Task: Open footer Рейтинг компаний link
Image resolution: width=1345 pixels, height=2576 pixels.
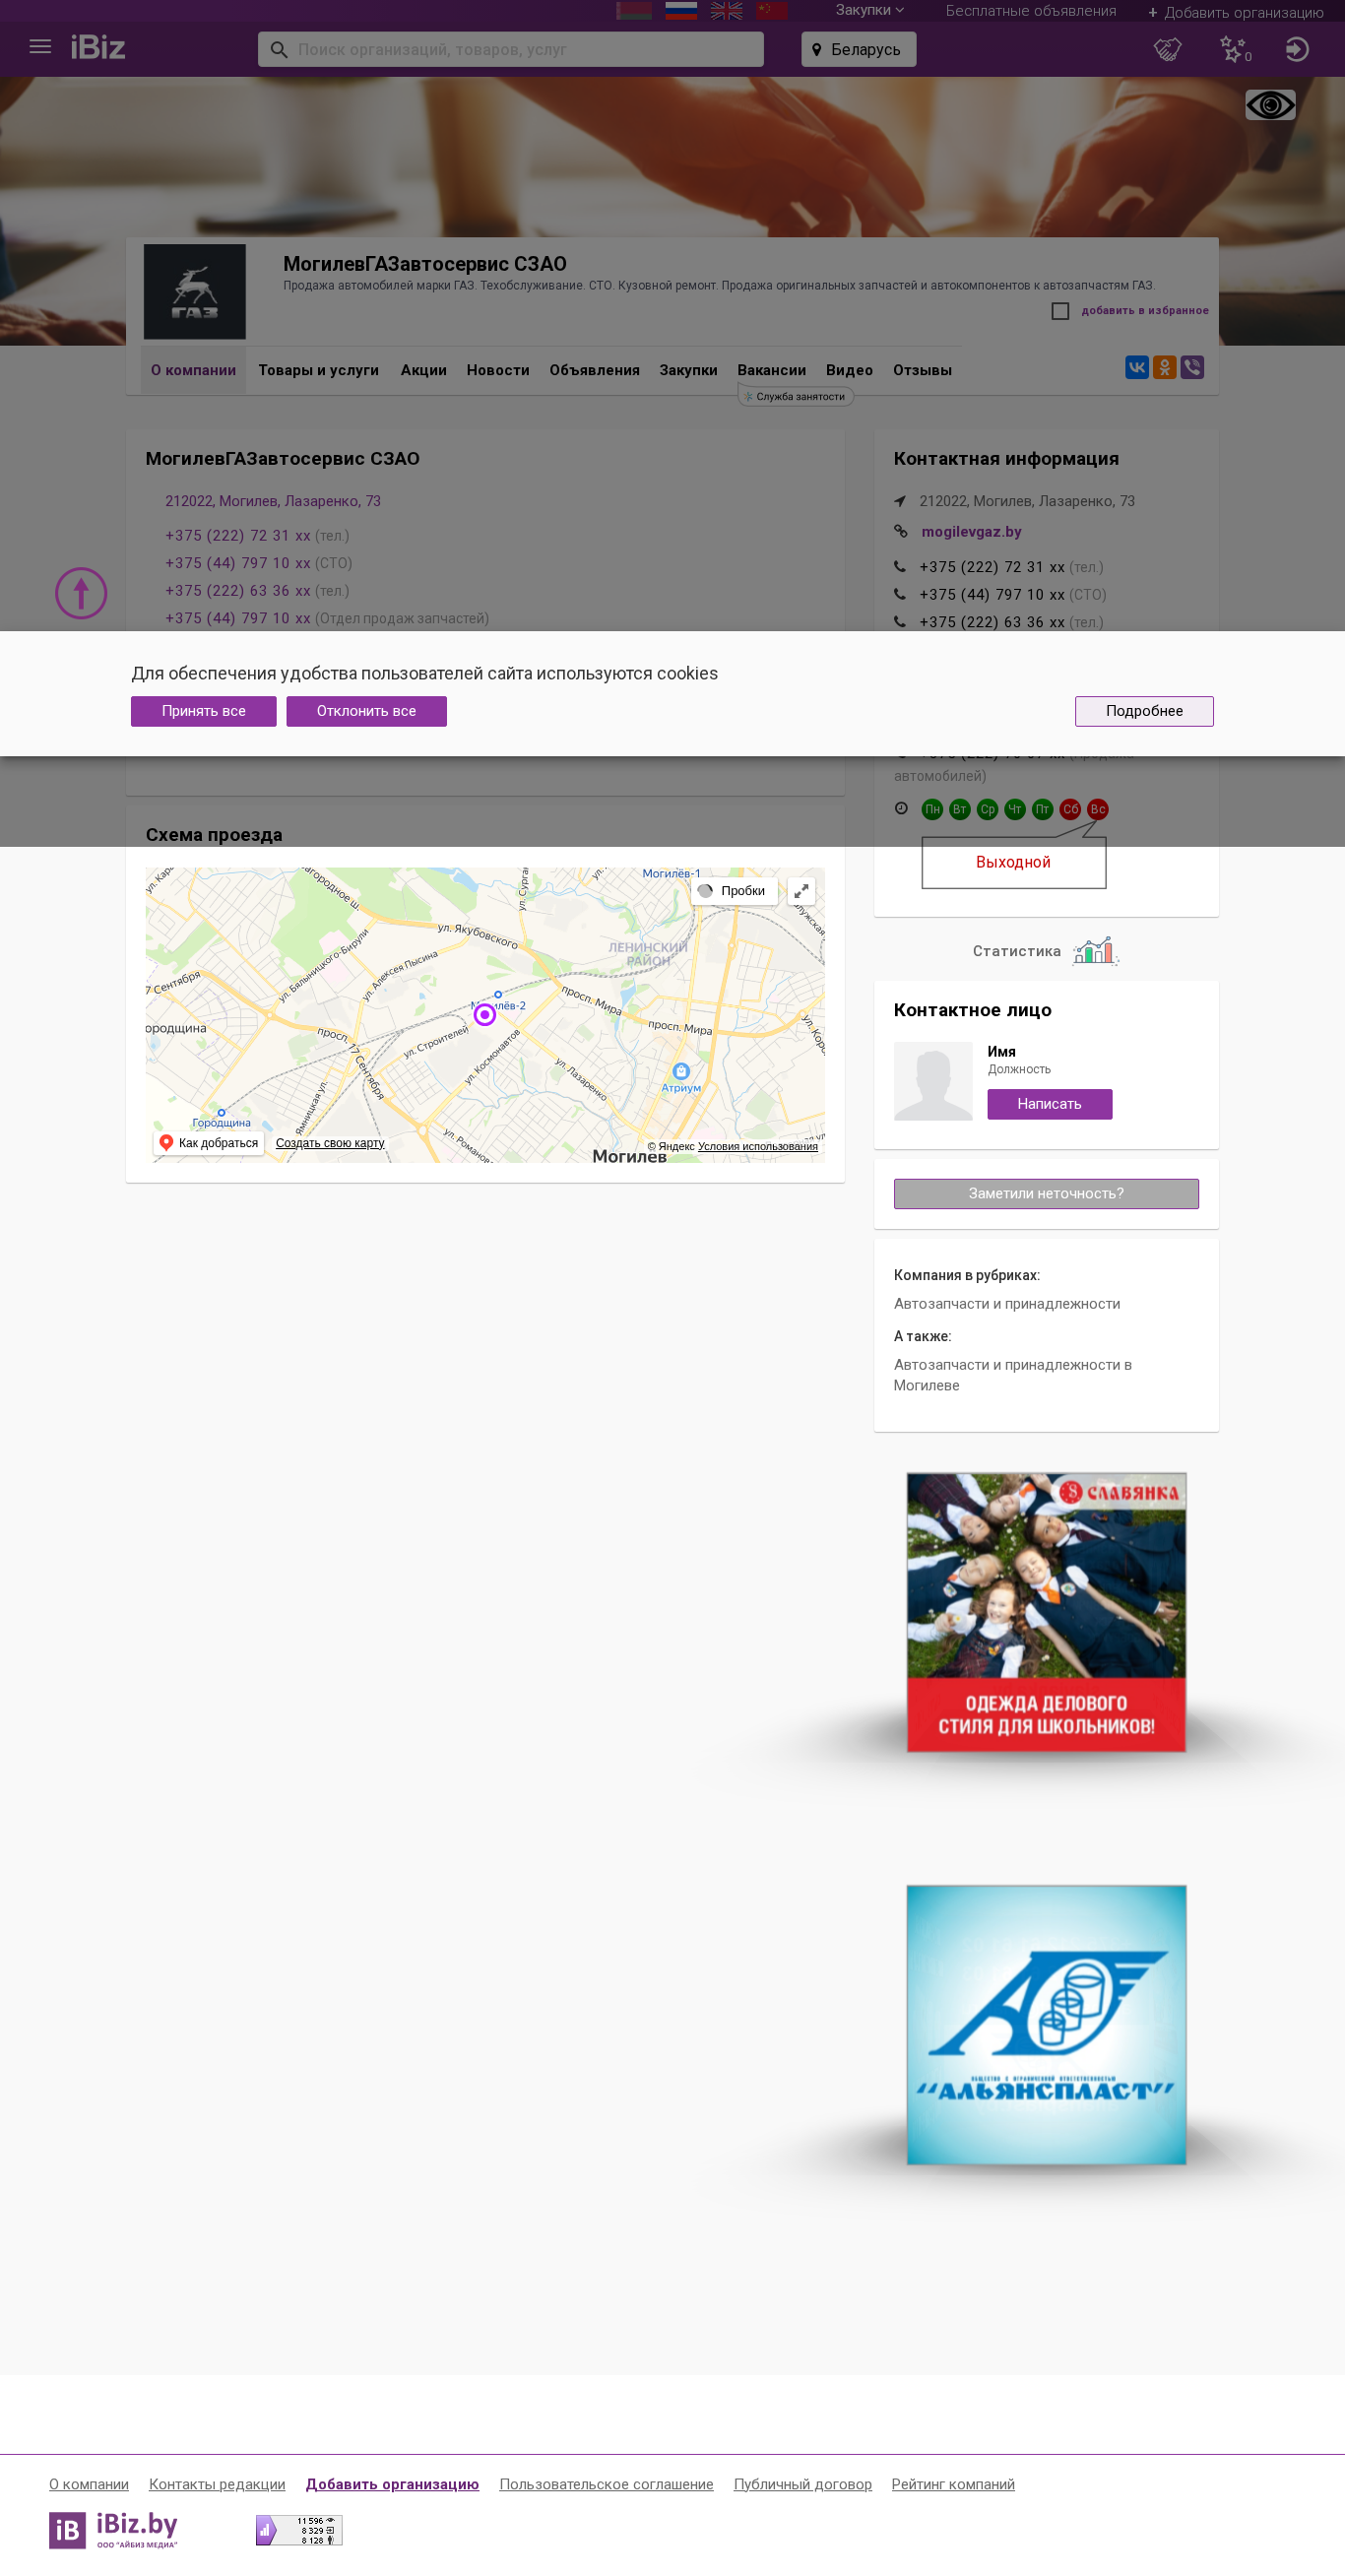Action: click(x=953, y=2484)
